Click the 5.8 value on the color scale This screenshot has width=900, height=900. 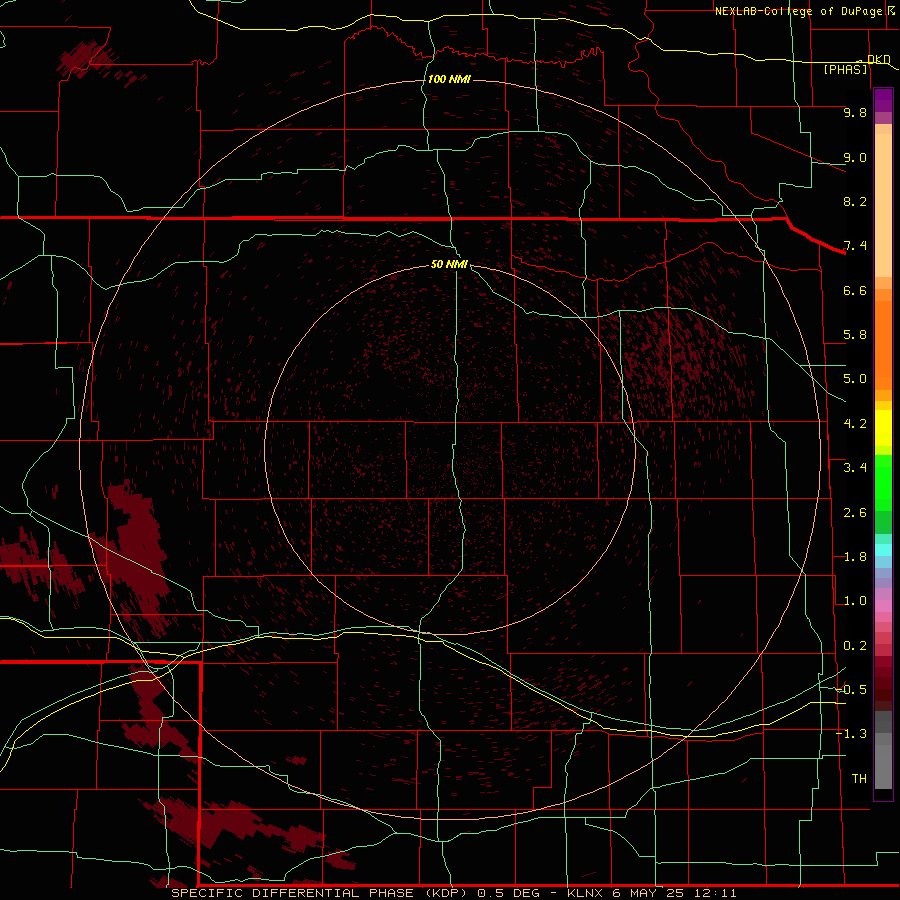coord(855,335)
